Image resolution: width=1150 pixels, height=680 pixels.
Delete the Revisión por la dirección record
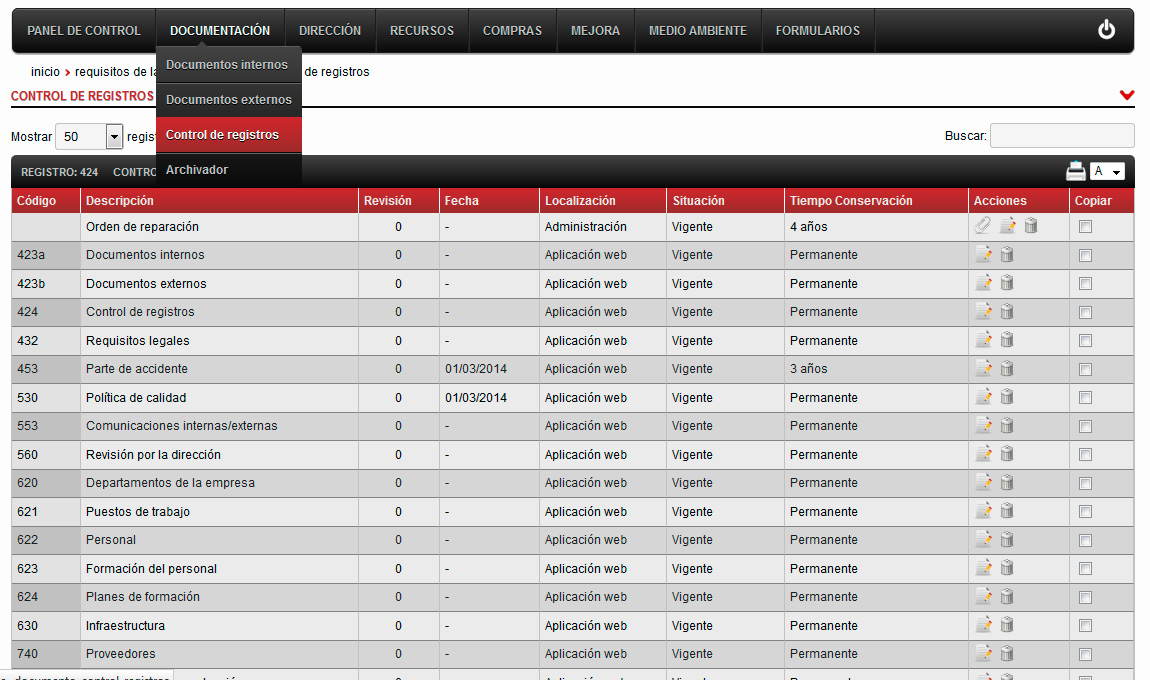tap(1007, 454)
